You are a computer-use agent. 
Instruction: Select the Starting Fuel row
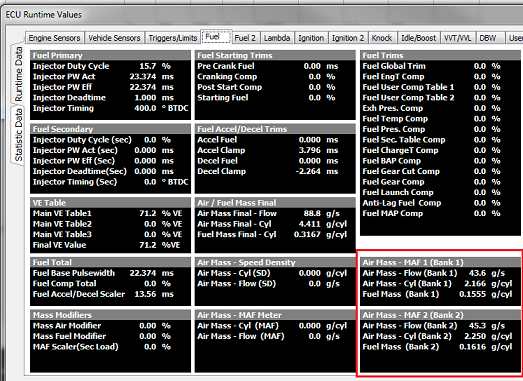pyautogui.click(x=275, y=98)
